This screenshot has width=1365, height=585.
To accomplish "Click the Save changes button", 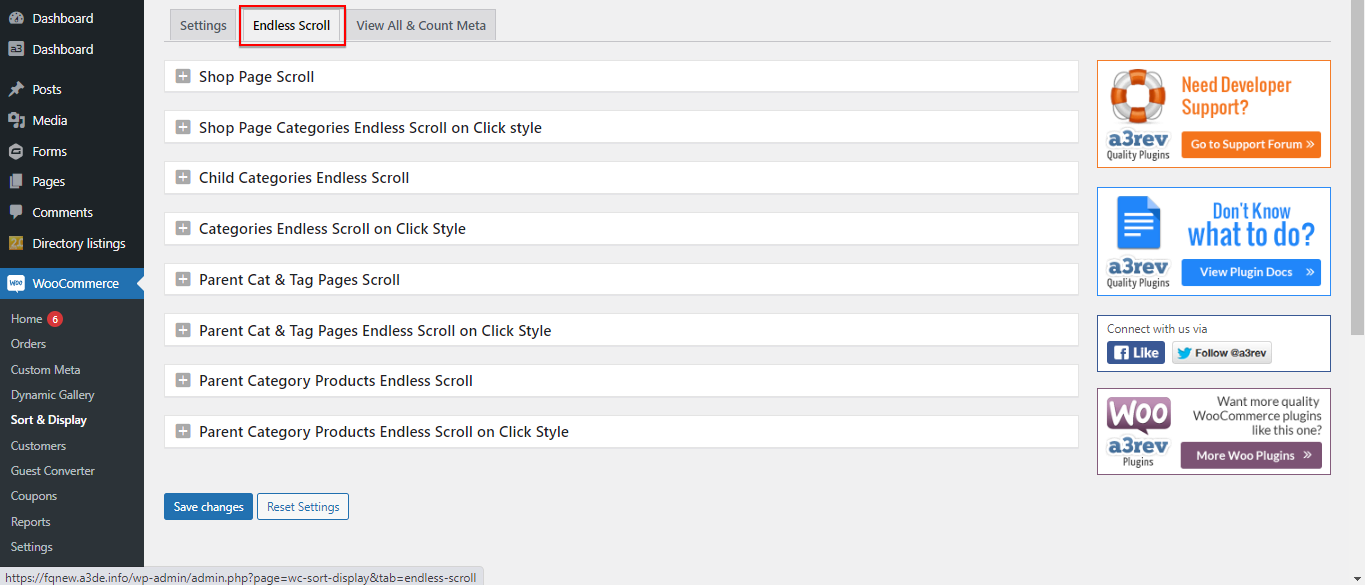I will pyautogui.click(x=208, y=507).
